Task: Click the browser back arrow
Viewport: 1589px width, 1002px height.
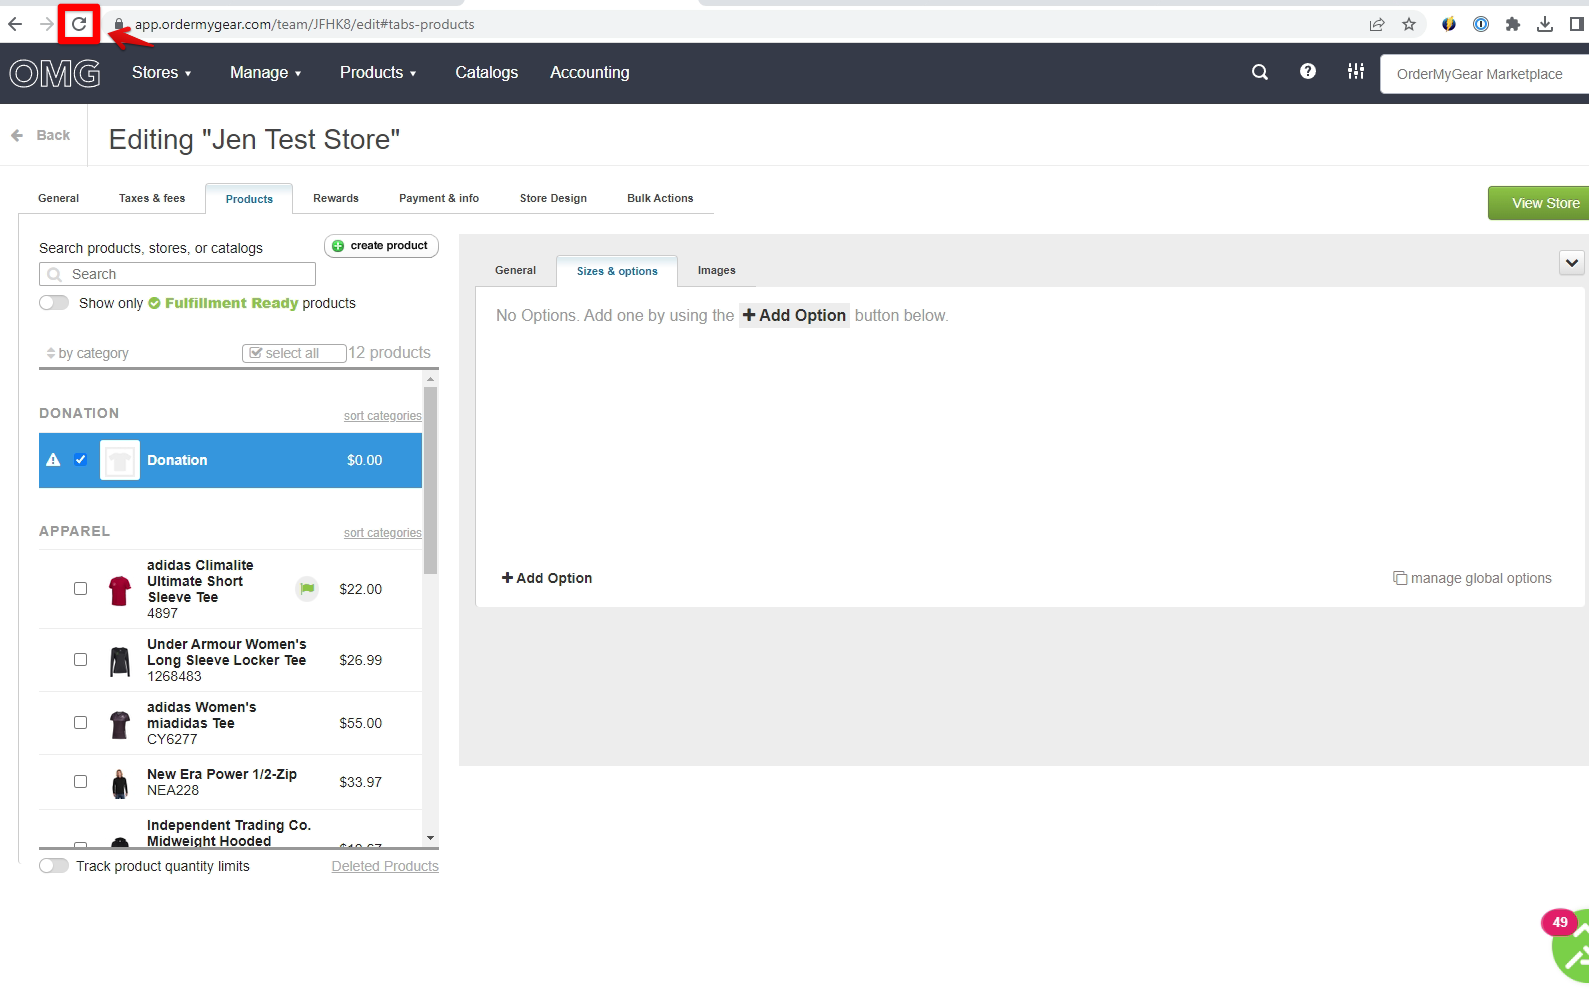Action: [15, 24]
